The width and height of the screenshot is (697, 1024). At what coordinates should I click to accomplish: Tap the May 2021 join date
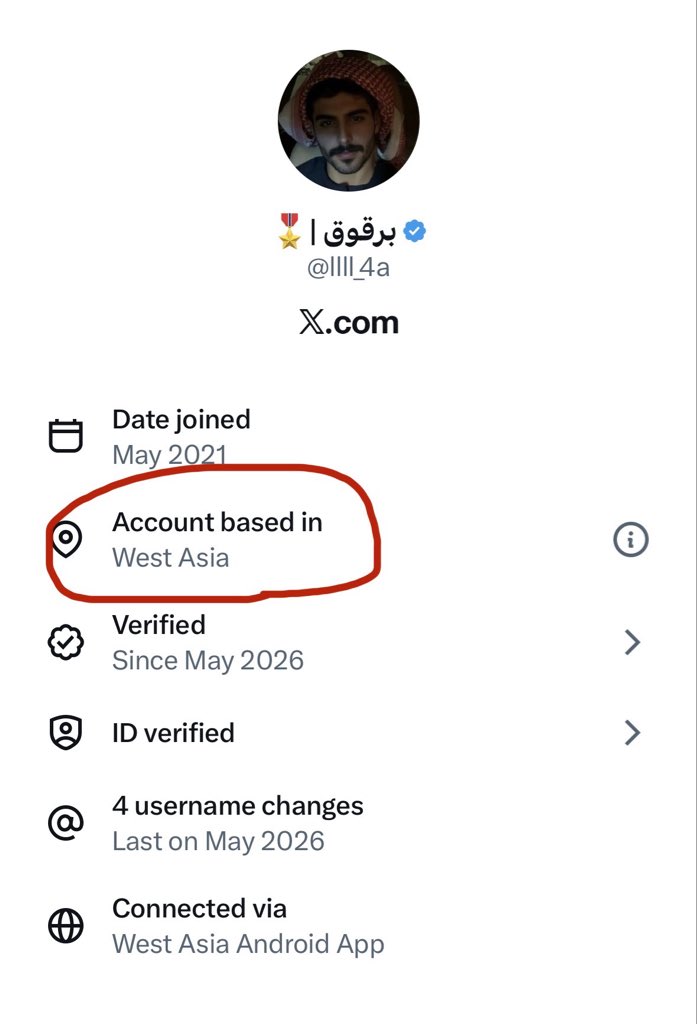click(170, 455)
